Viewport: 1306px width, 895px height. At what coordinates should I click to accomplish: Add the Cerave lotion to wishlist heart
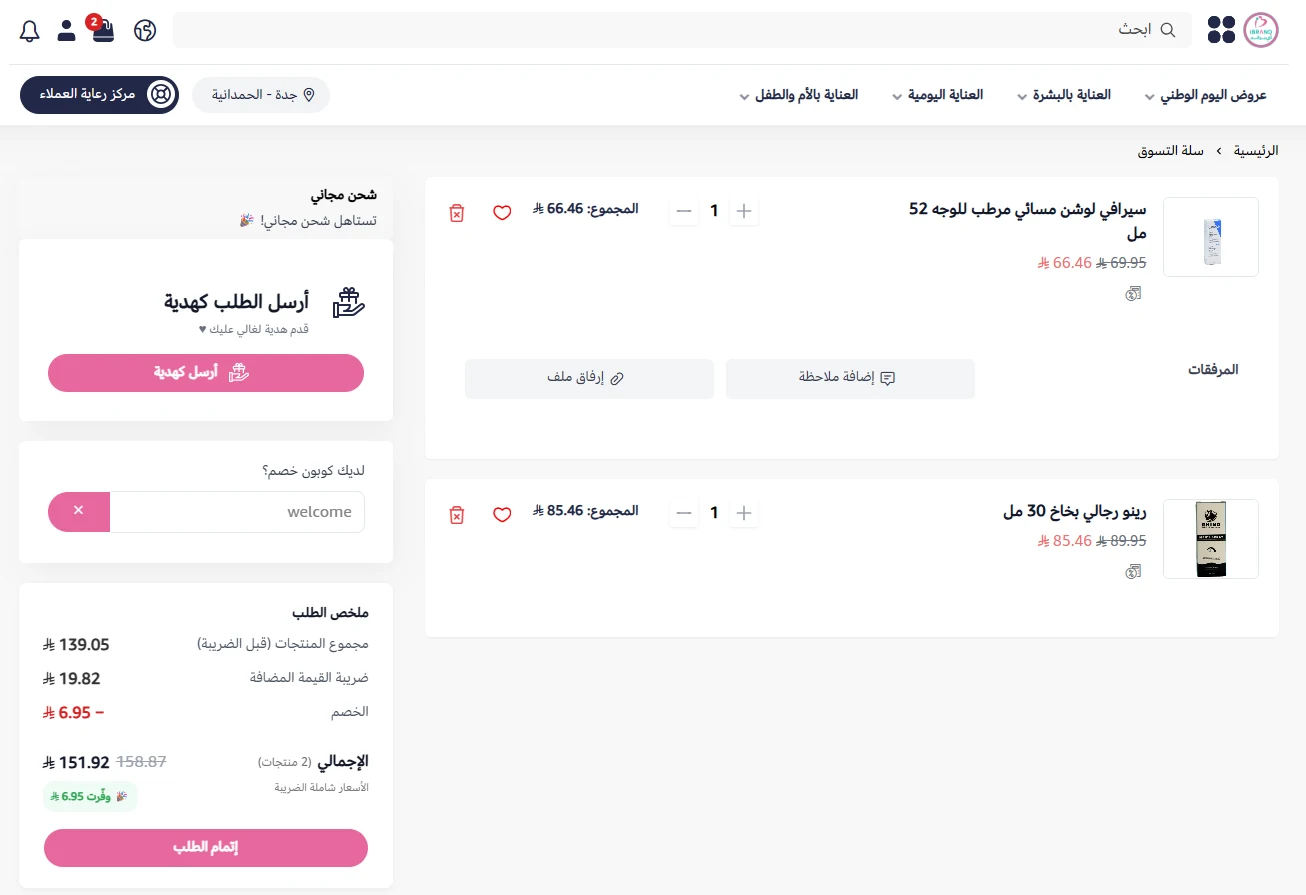pos(502,213)
